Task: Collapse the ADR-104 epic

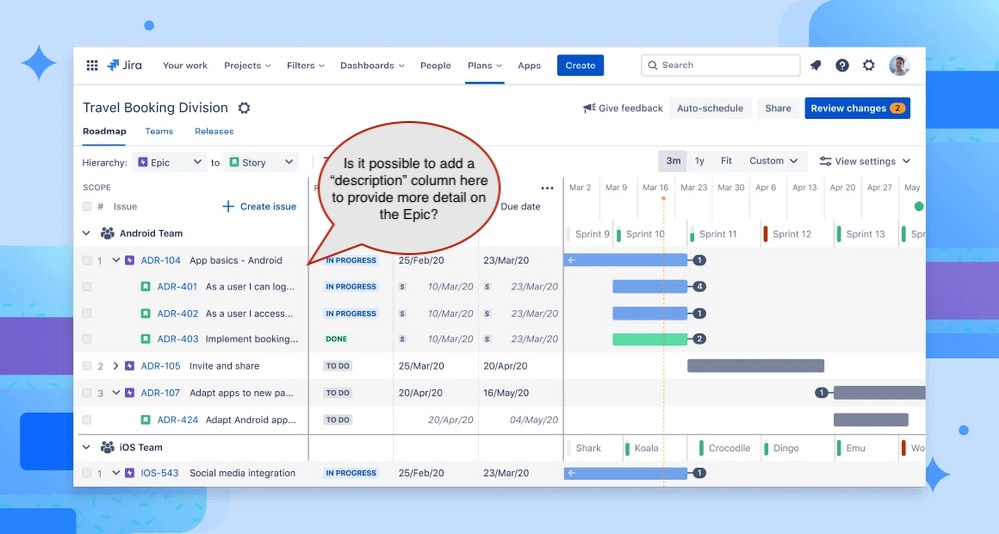Action: pos(116,260)
